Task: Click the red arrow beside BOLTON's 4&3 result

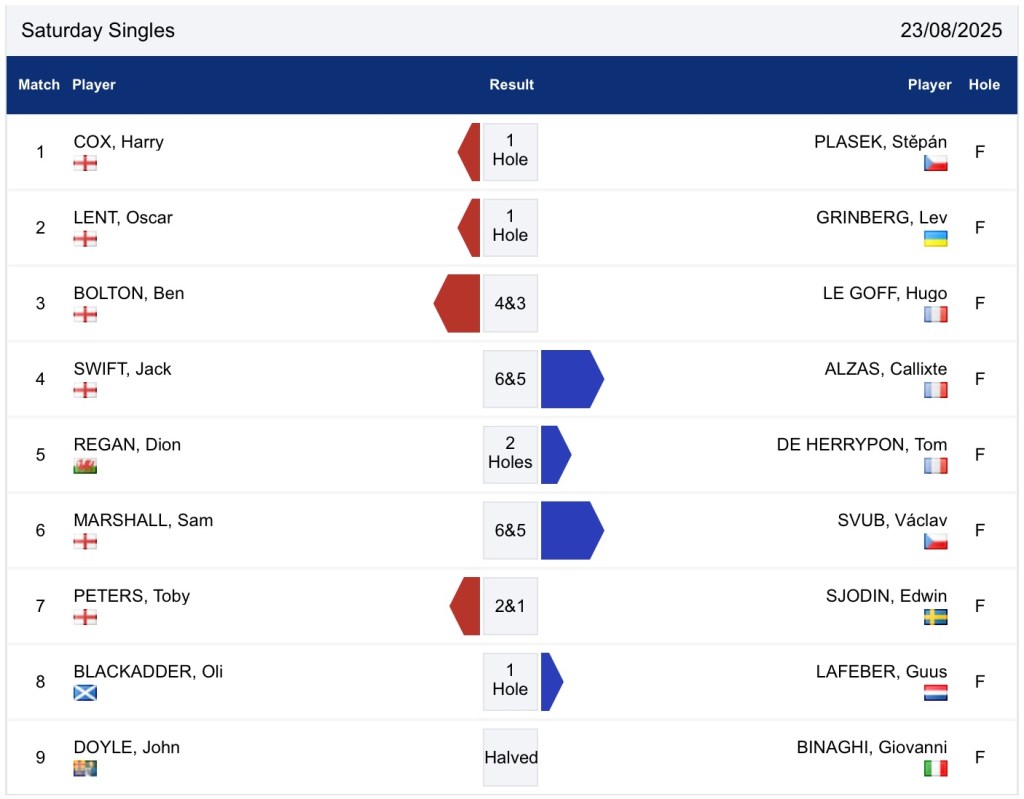Action: coord(457,303)
